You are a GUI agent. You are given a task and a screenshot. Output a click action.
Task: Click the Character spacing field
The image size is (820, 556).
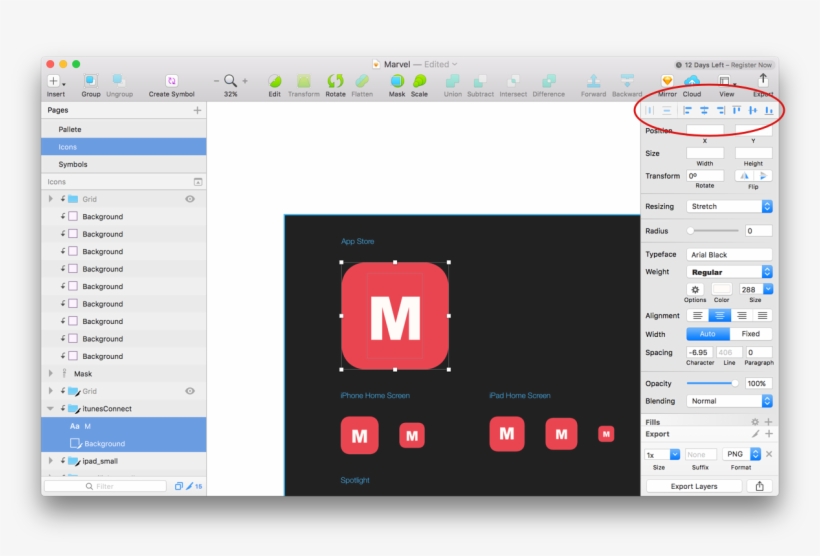click(x=700, y=352)
